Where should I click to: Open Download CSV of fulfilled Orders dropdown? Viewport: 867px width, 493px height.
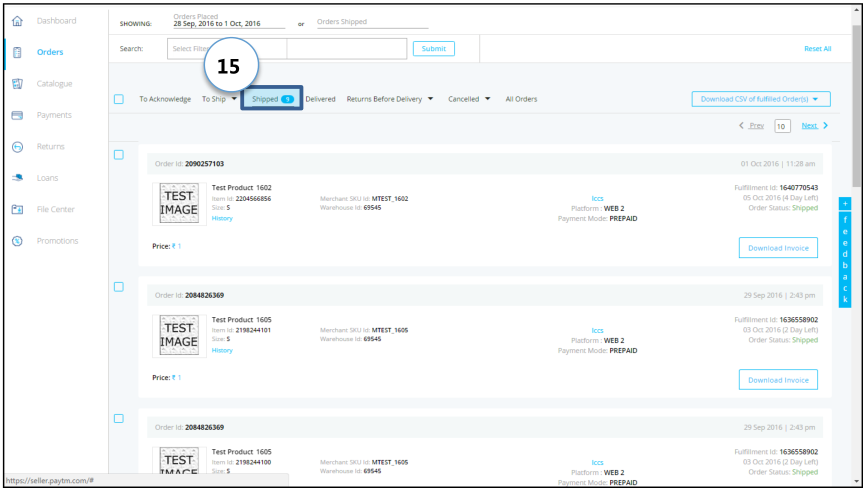click(x=761, y=99)
